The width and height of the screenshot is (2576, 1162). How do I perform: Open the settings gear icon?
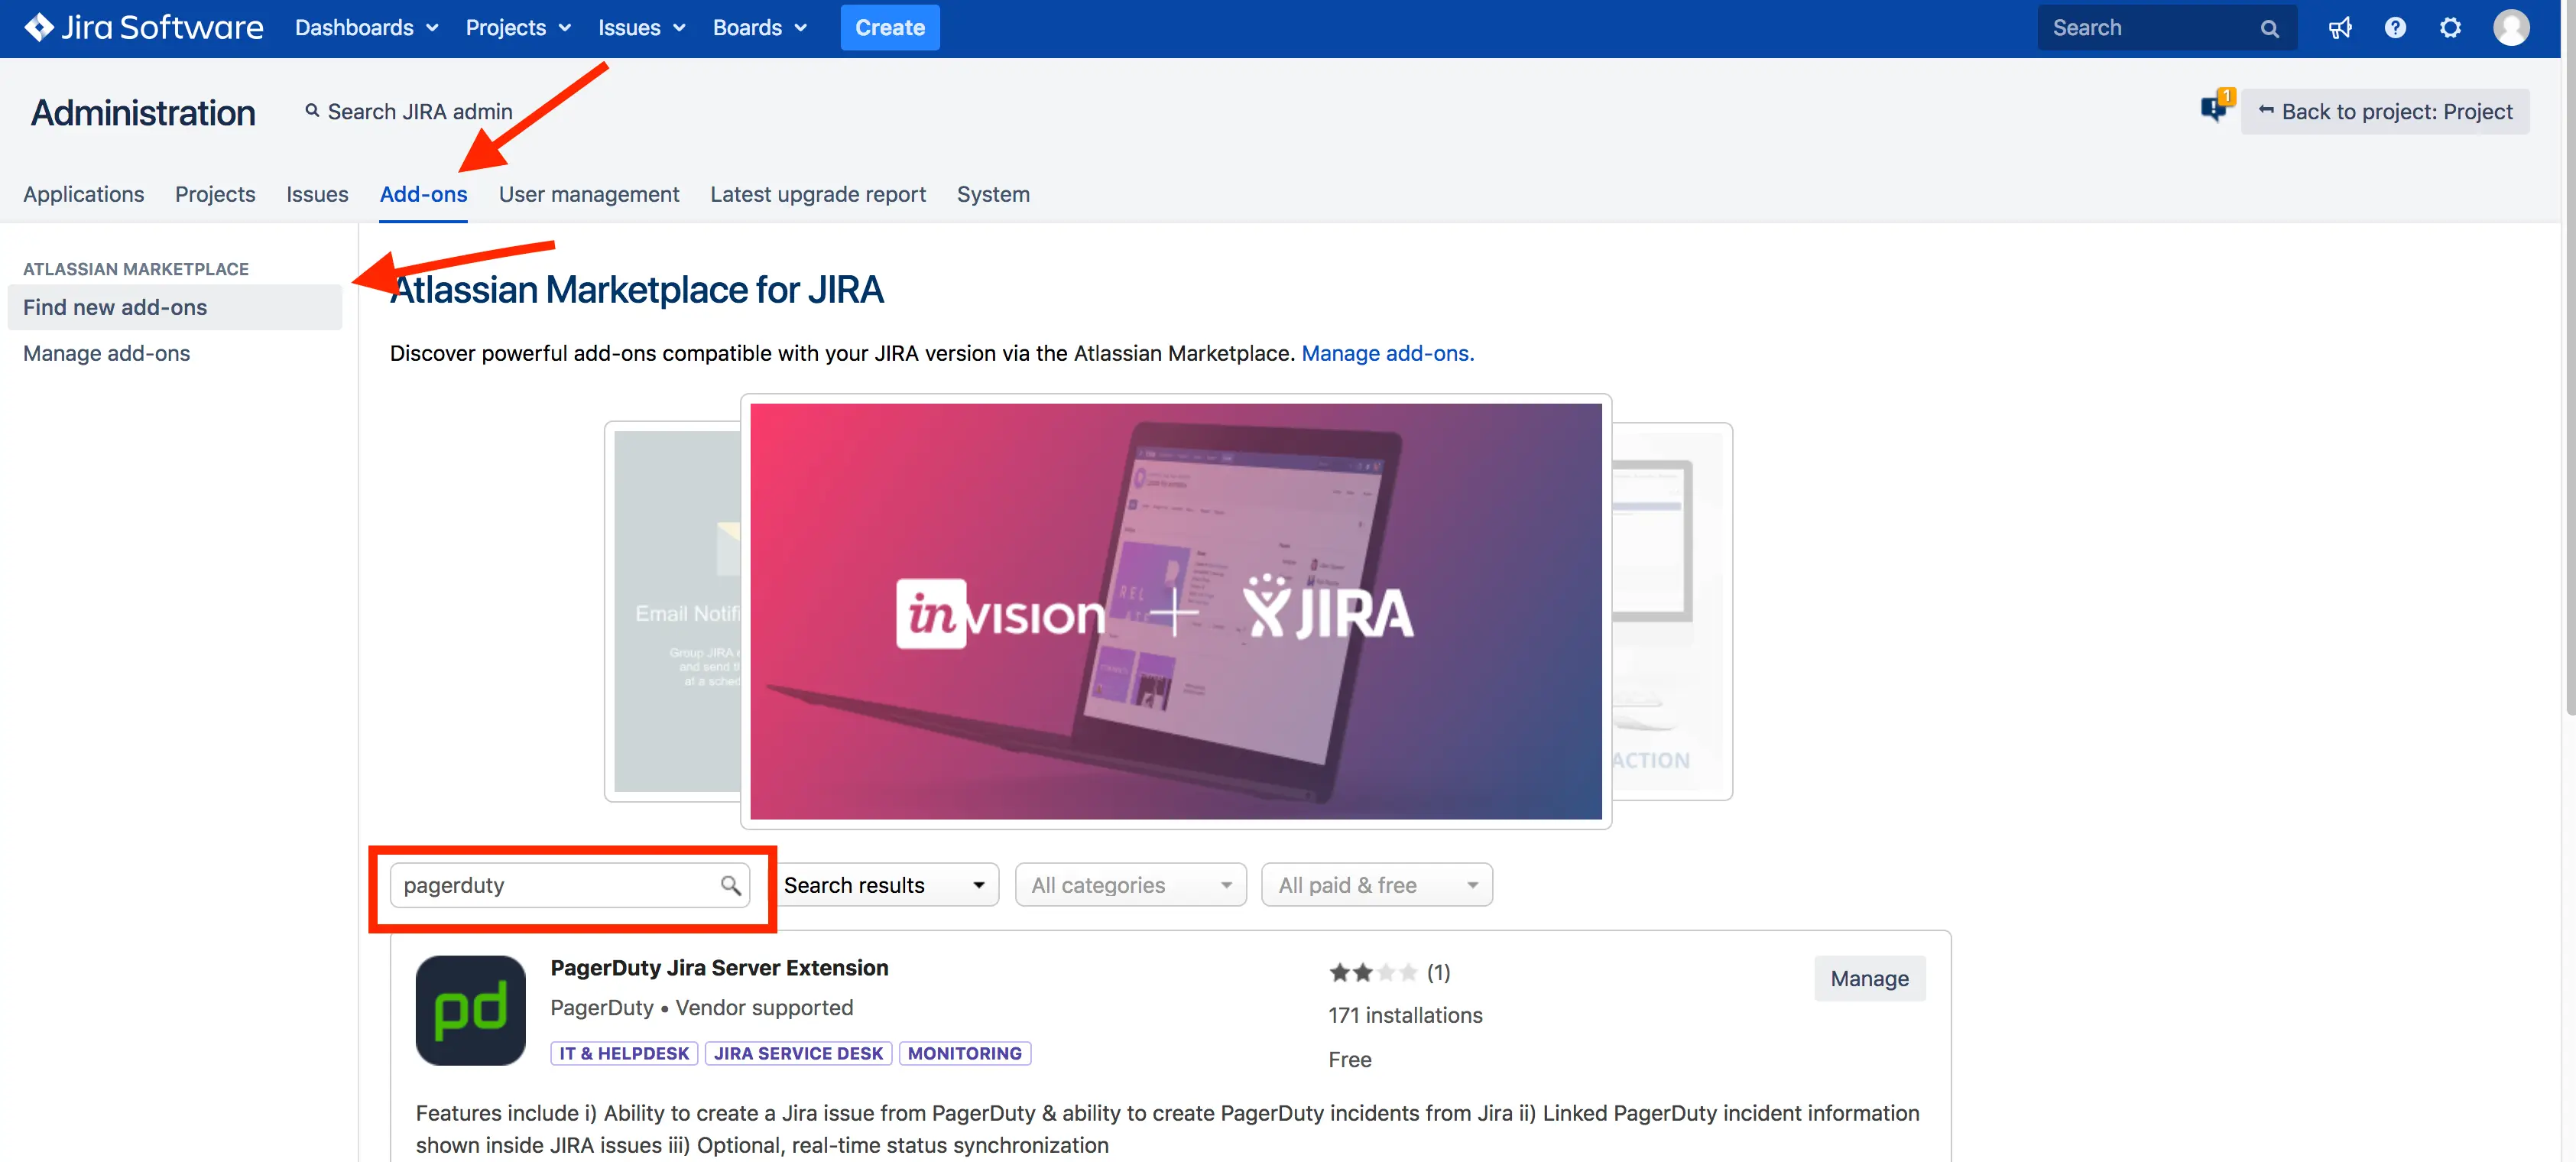point(2449,28)
